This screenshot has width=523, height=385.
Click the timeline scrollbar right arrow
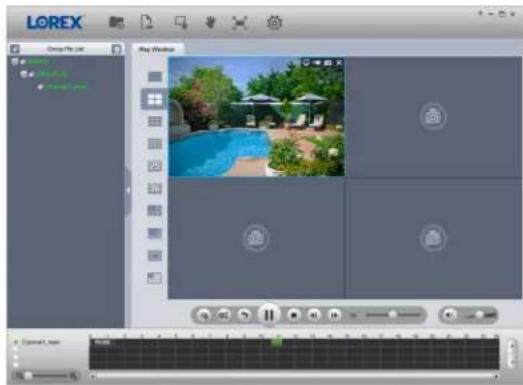pyautogui.click(x=496, y=376)
